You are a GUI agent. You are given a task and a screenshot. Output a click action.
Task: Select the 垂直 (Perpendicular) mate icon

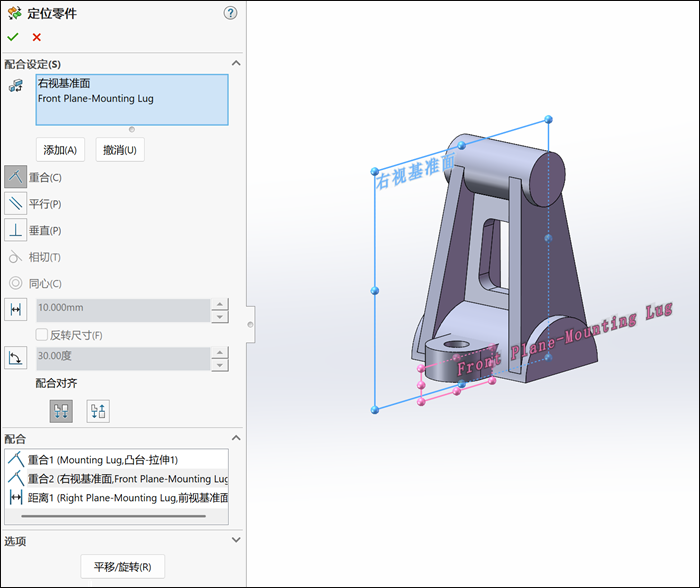tap(16, 230)
